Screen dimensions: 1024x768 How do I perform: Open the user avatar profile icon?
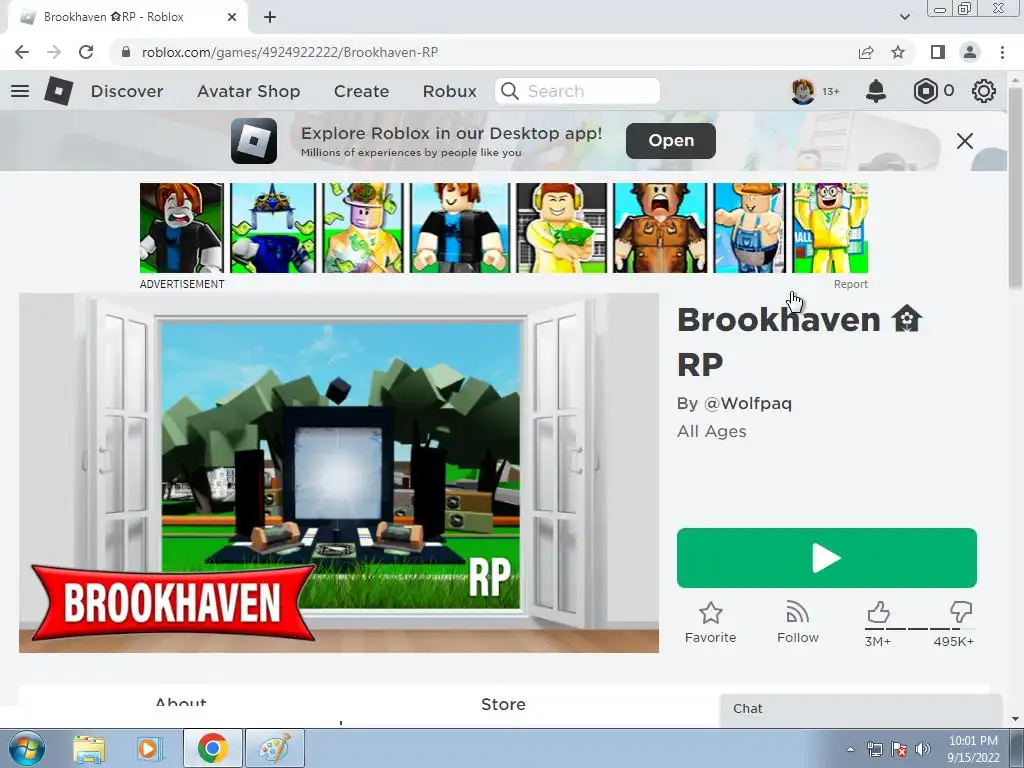click(803, 91)
